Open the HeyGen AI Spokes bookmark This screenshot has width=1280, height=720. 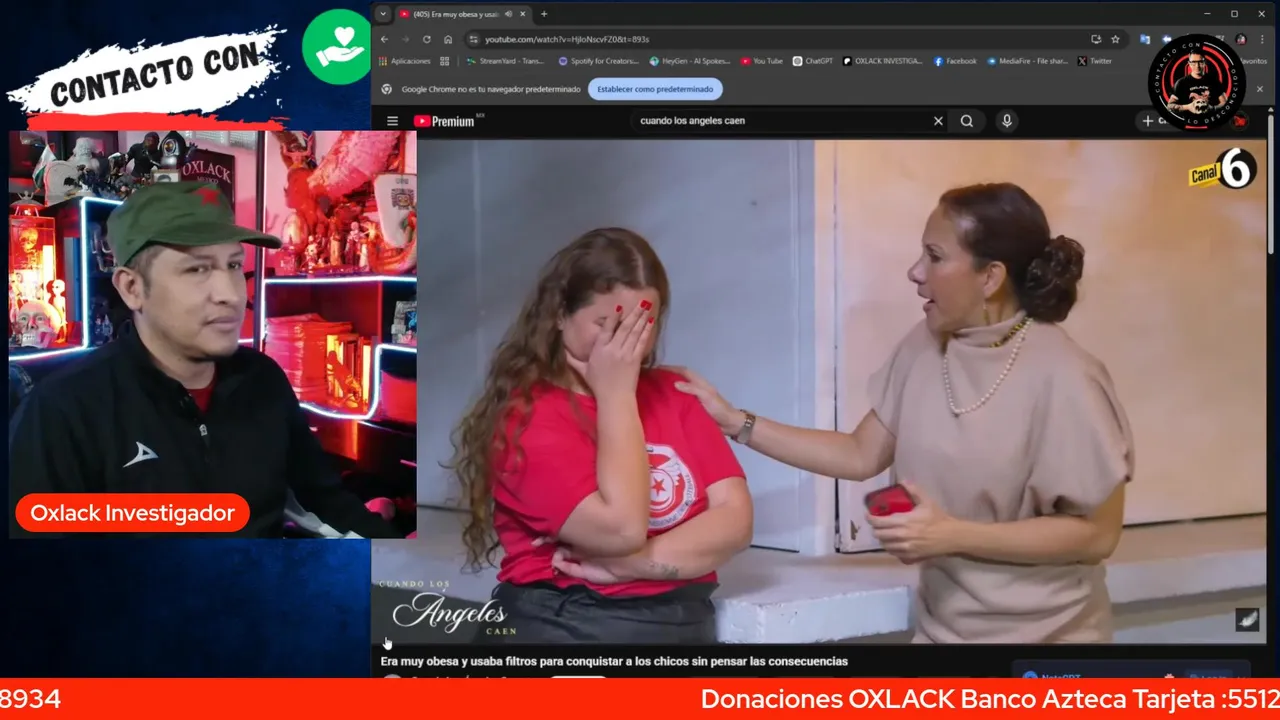coord(689,61)
